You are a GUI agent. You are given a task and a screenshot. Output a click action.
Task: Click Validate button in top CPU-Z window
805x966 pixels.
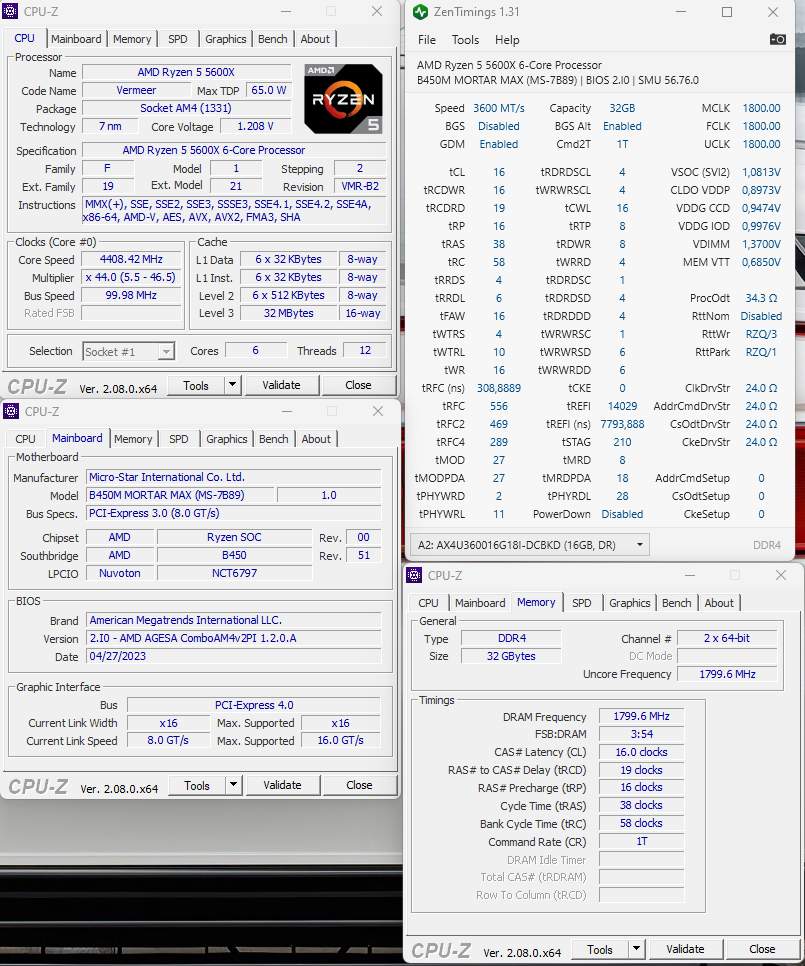pos(281,385)
